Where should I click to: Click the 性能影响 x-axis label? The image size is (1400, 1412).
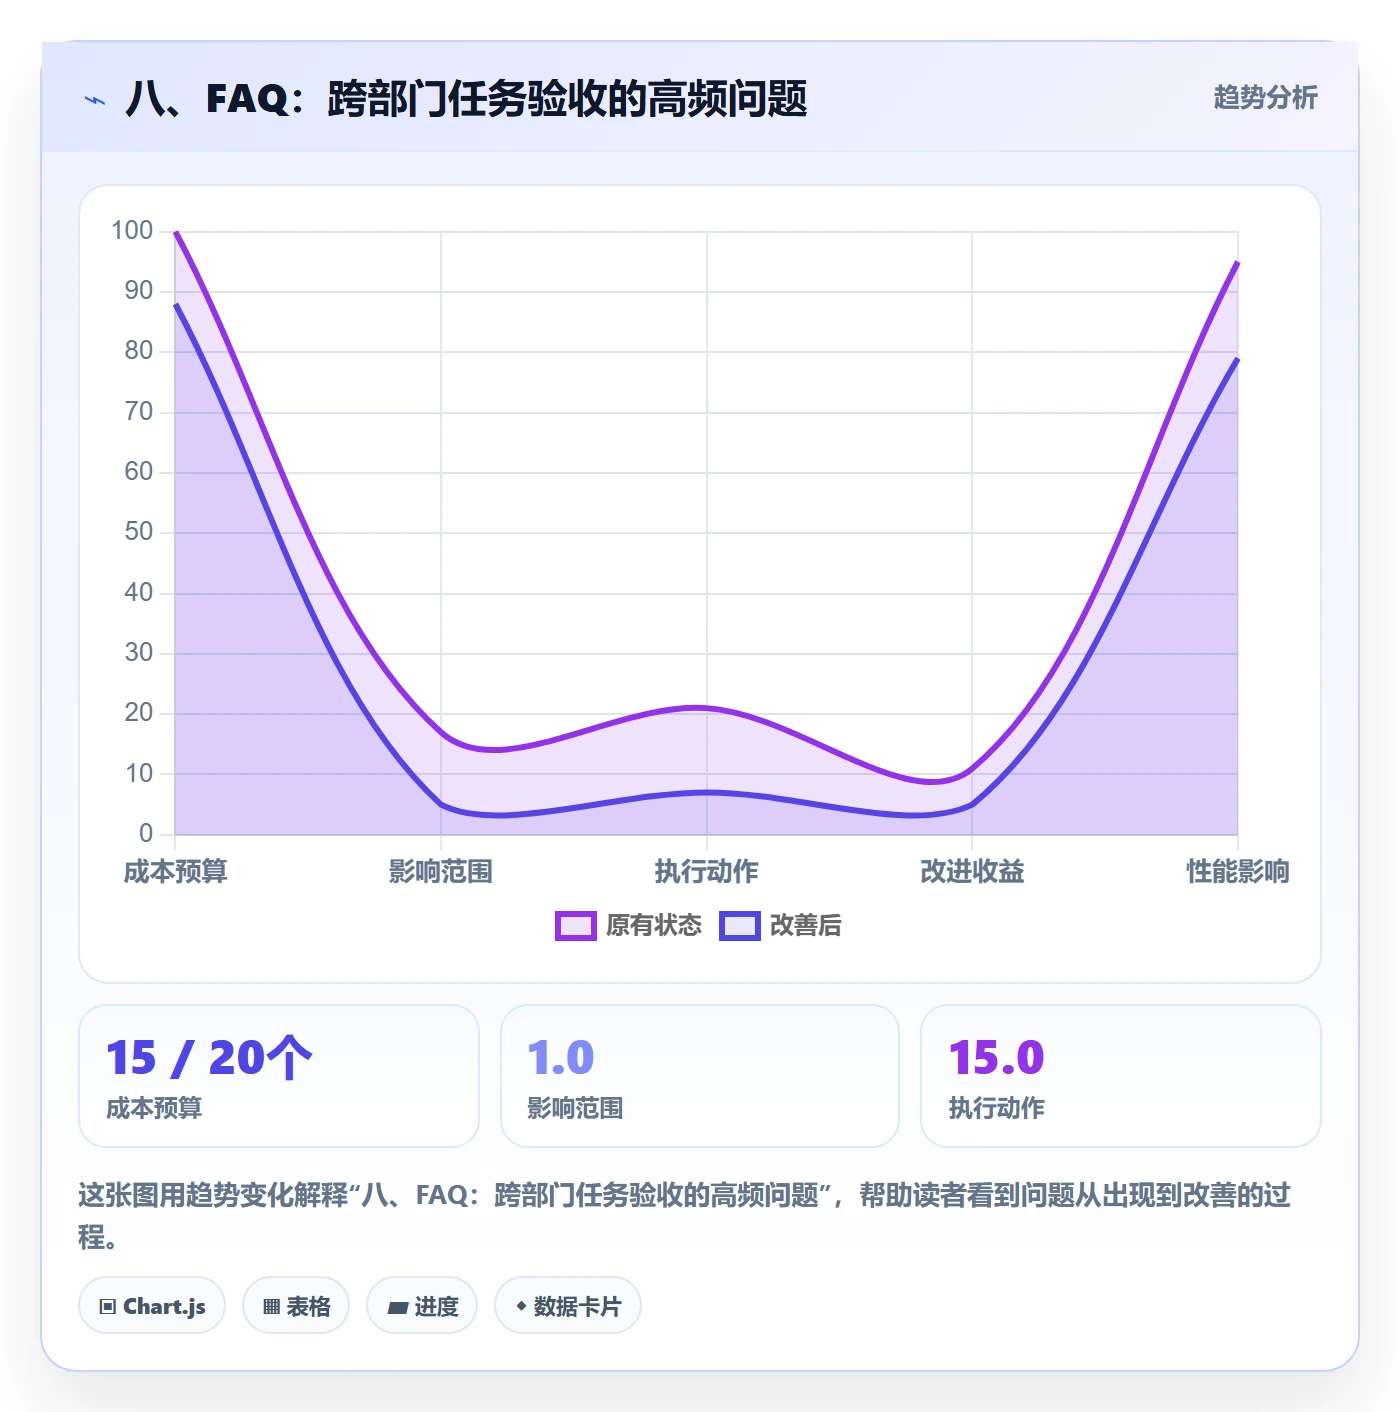click(x=1238, y=871)
